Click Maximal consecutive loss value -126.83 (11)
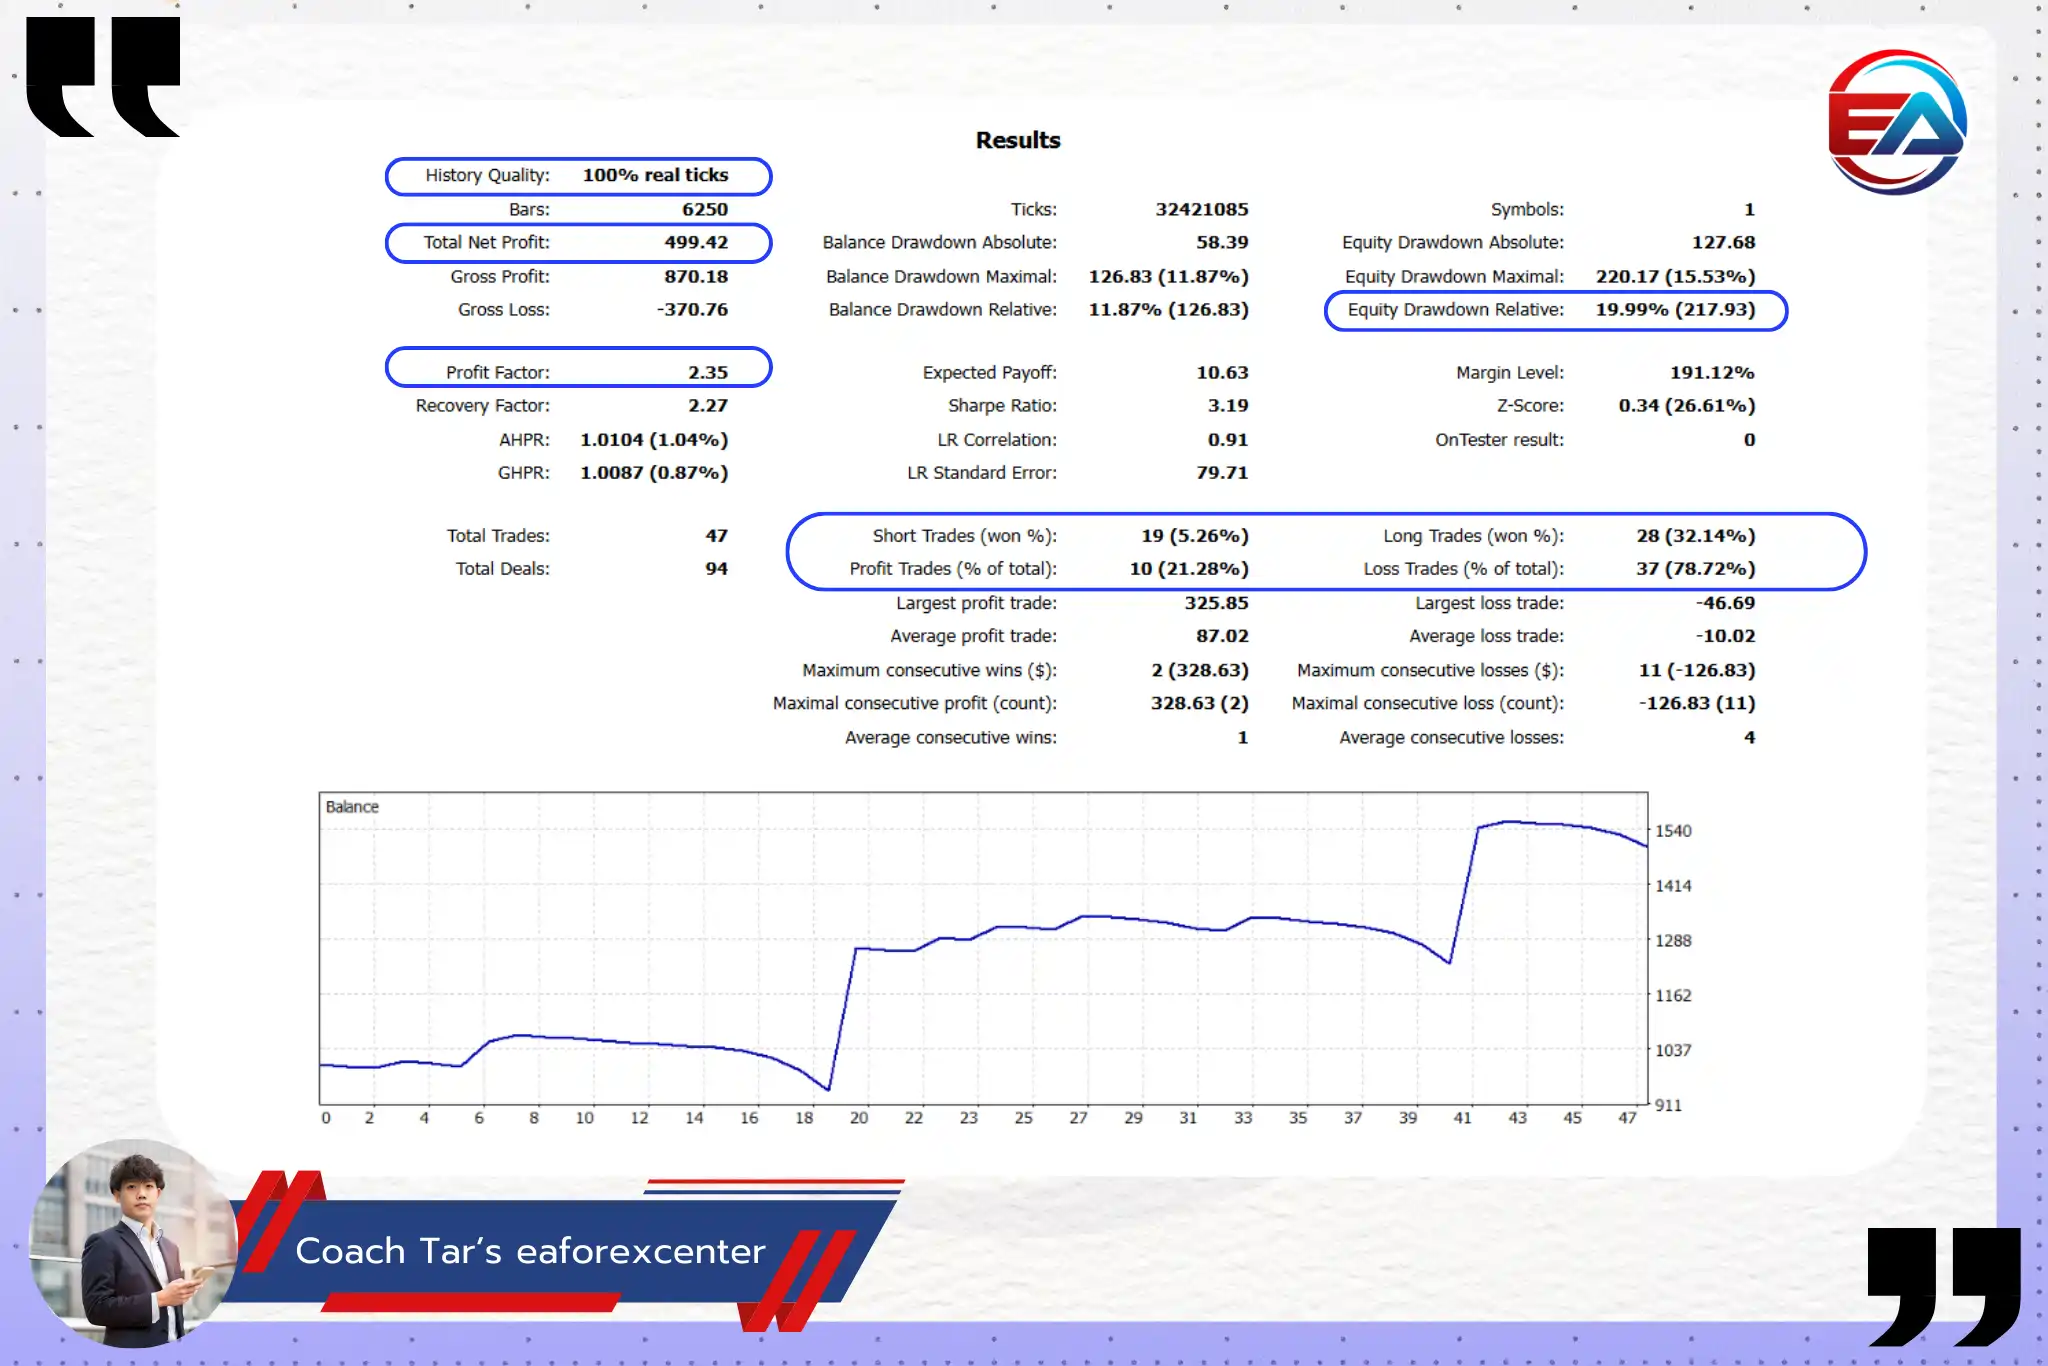2048x1366 pixels. pos(1697,703)
